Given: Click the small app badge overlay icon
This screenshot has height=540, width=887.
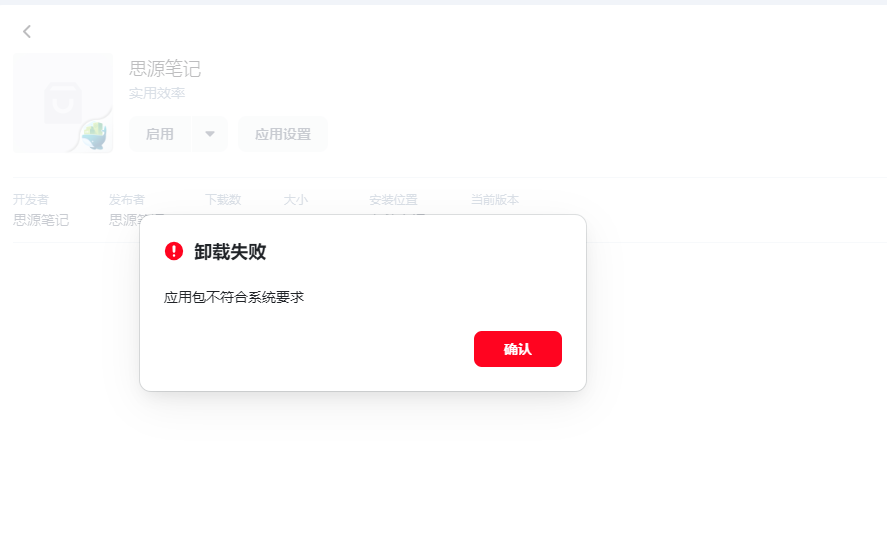Looking at the screenshot, I should point(94,136).
